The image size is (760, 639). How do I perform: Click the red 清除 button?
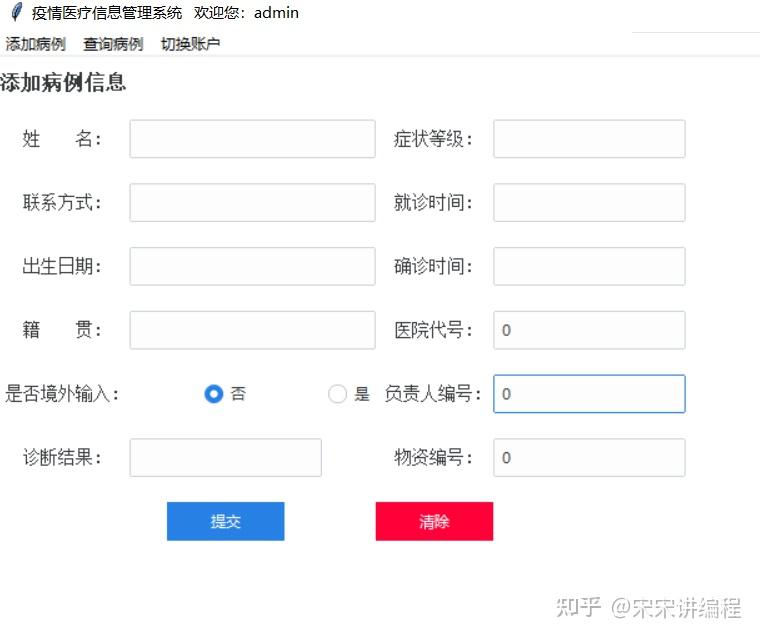434,521
